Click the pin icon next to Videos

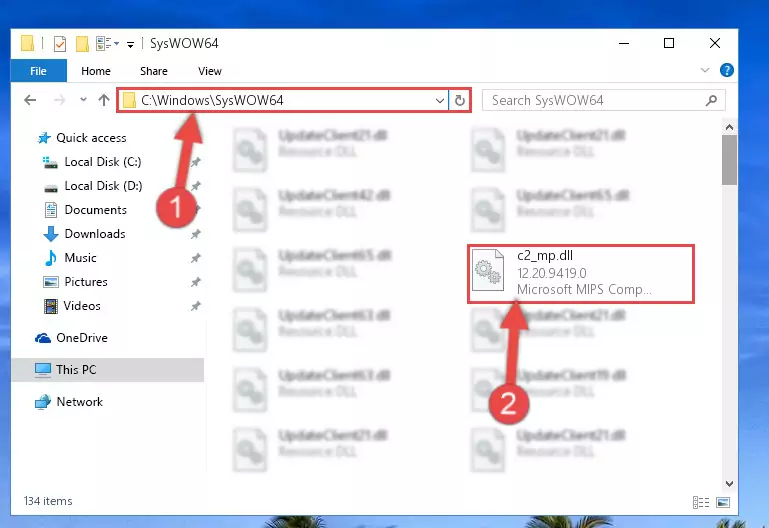point(195,306)
